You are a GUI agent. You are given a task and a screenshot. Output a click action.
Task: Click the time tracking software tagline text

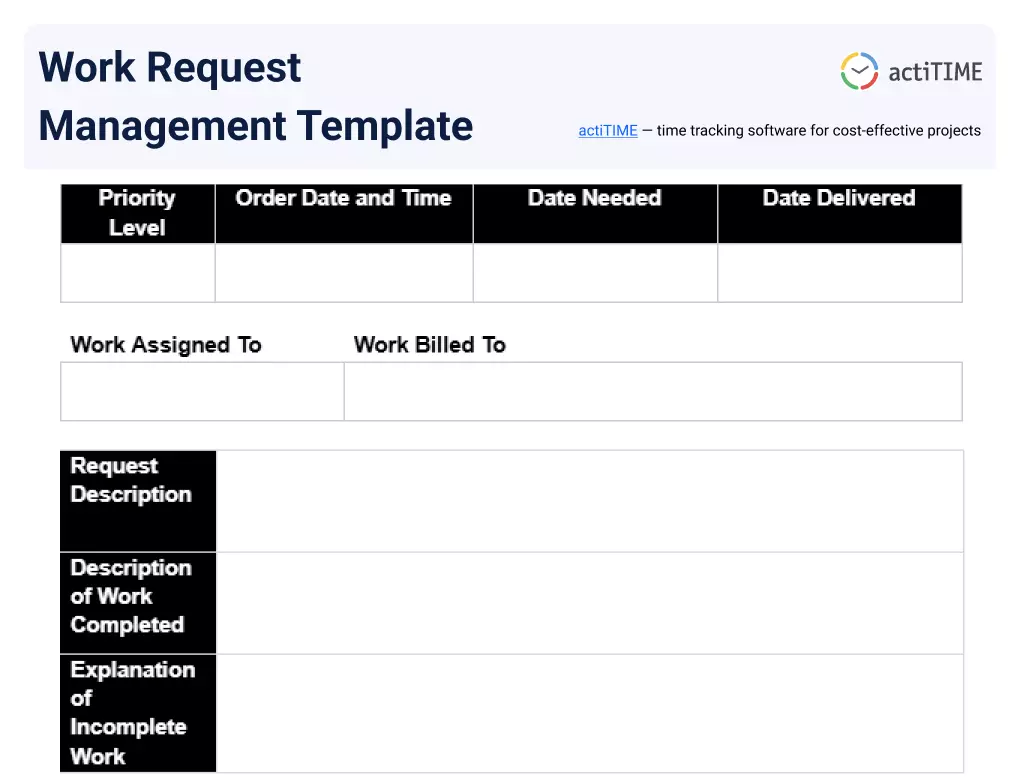tap(815, 130)
